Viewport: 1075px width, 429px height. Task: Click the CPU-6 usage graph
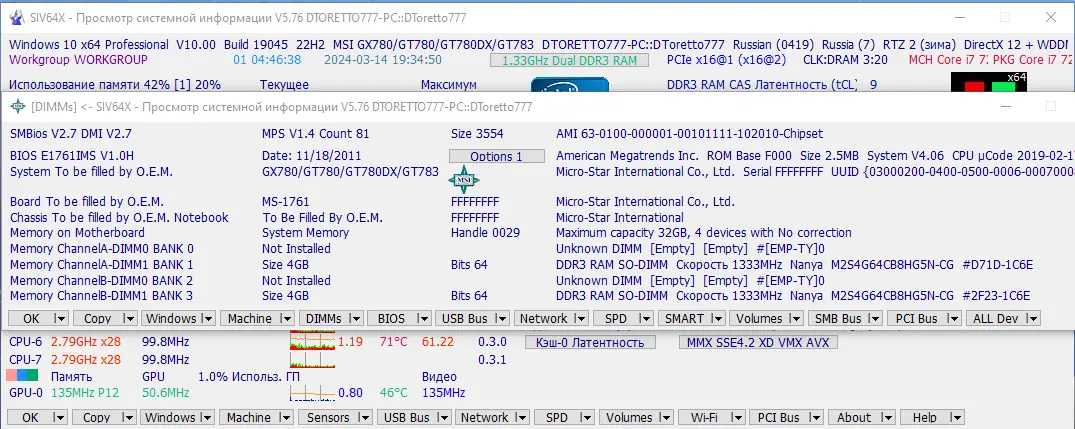click(x=313, y=341)
